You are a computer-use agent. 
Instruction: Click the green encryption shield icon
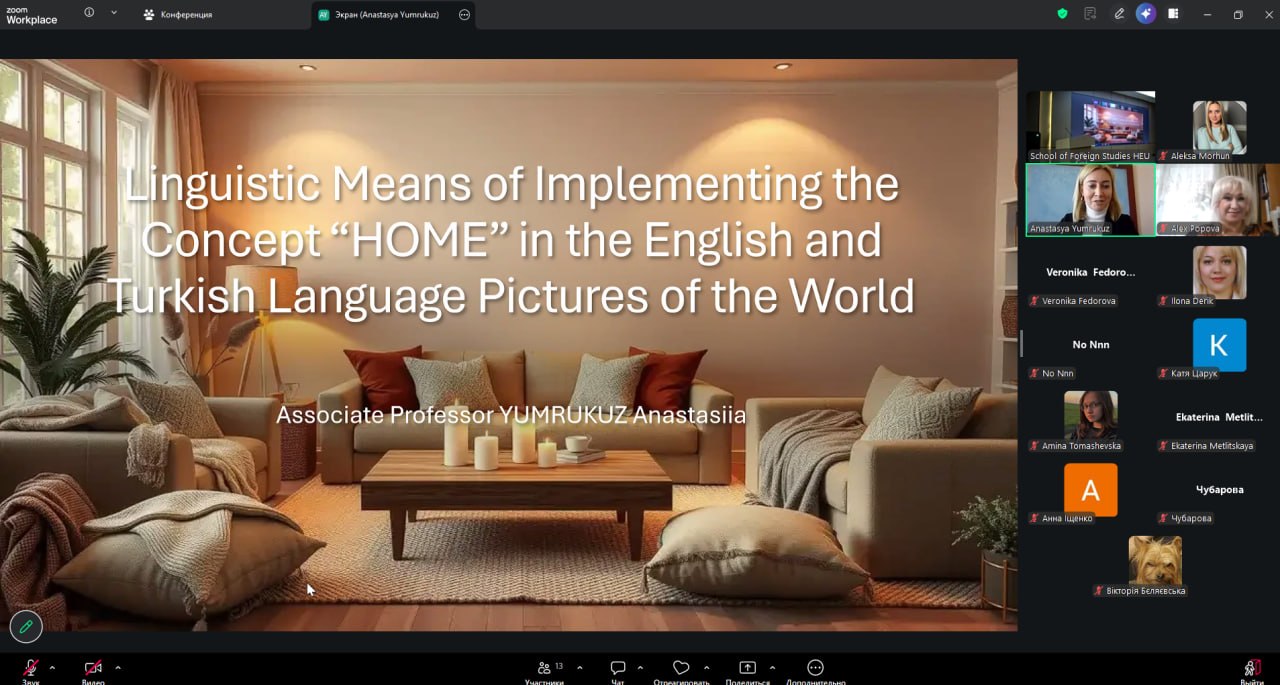tap(1062, 14)
